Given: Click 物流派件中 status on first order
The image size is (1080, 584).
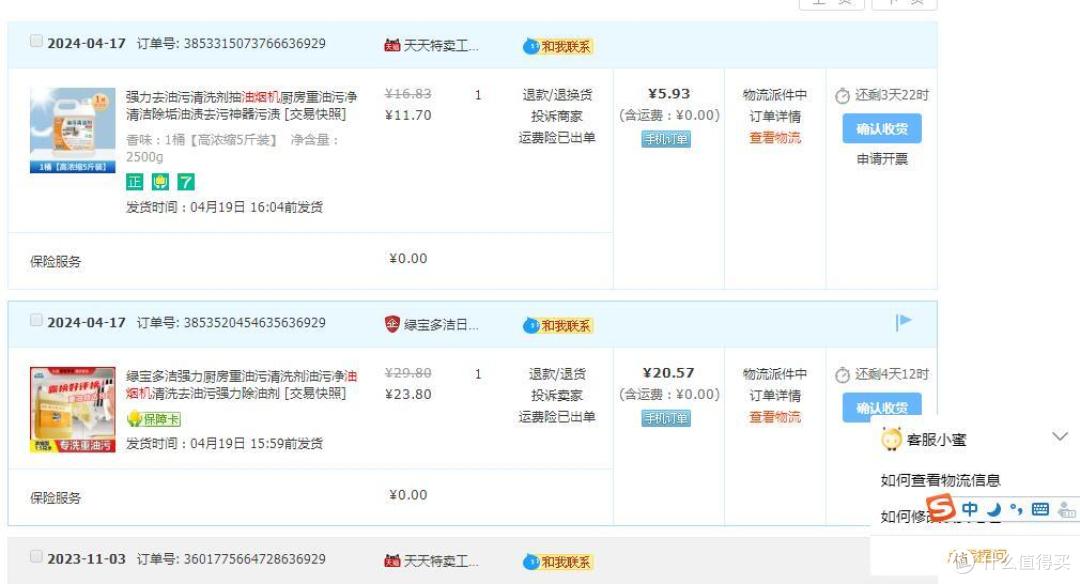Looking at the screenshot, I should [x=775, y=95].
